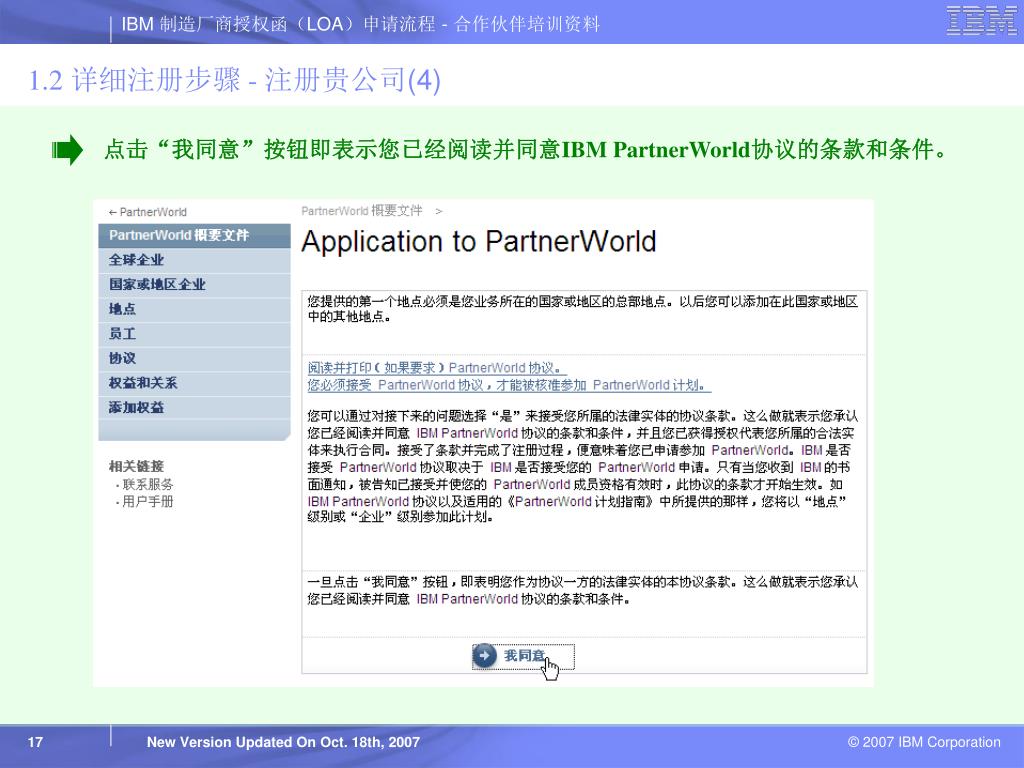Open the 全球企业 sidebar item

click(137, 260)
